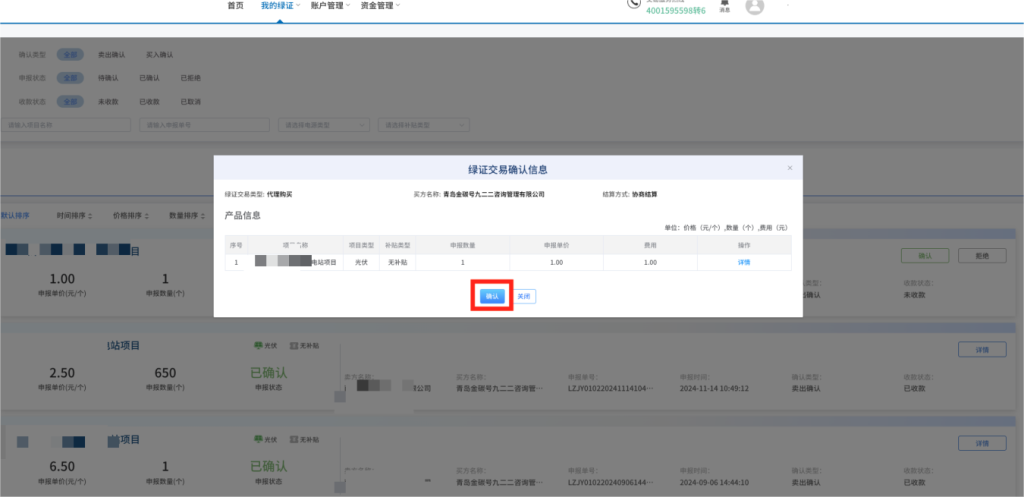
Task: Expand the 账户管理 dropdown menu
Action: [x=329, y=6]
